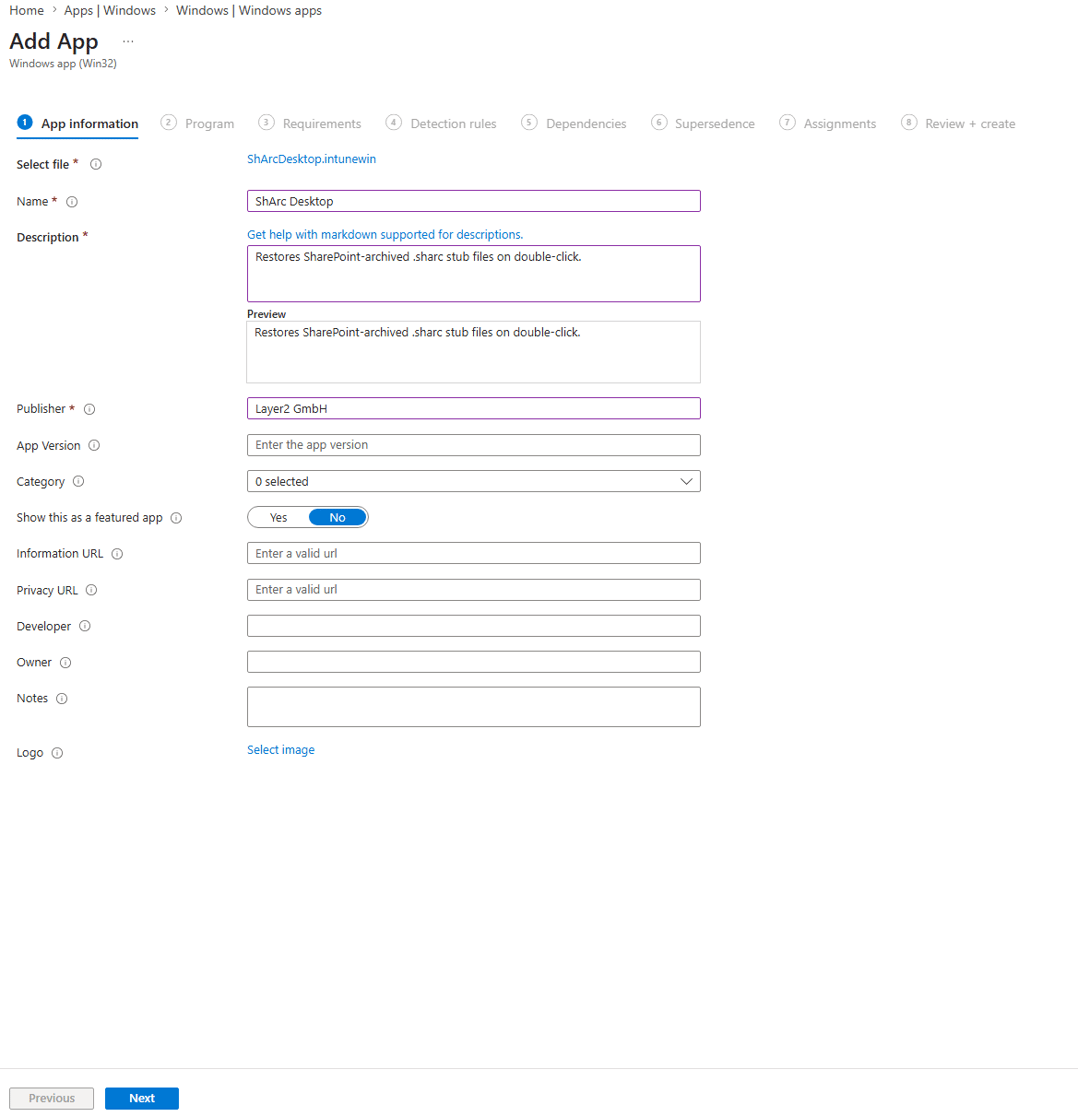
Task: Click the info icon beside Logo
Action: (x=57, y=753)
